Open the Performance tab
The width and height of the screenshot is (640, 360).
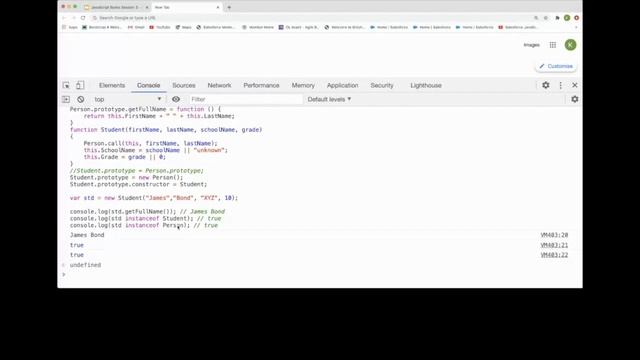(x=261, y=85)
